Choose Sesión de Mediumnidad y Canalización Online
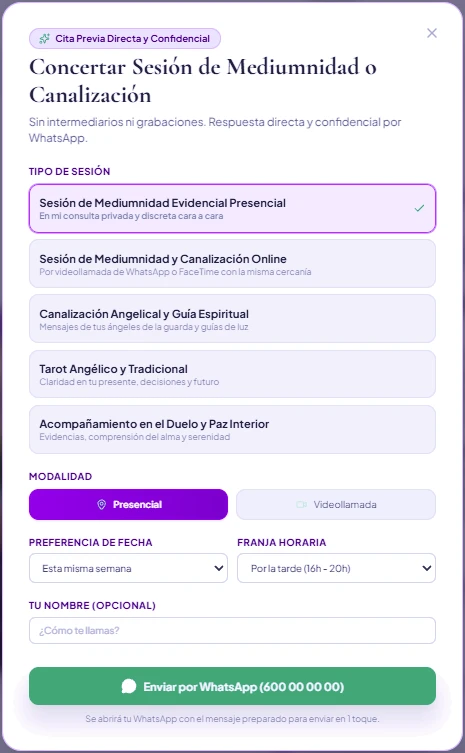This screenshot has width=465, height=753. 232,264
